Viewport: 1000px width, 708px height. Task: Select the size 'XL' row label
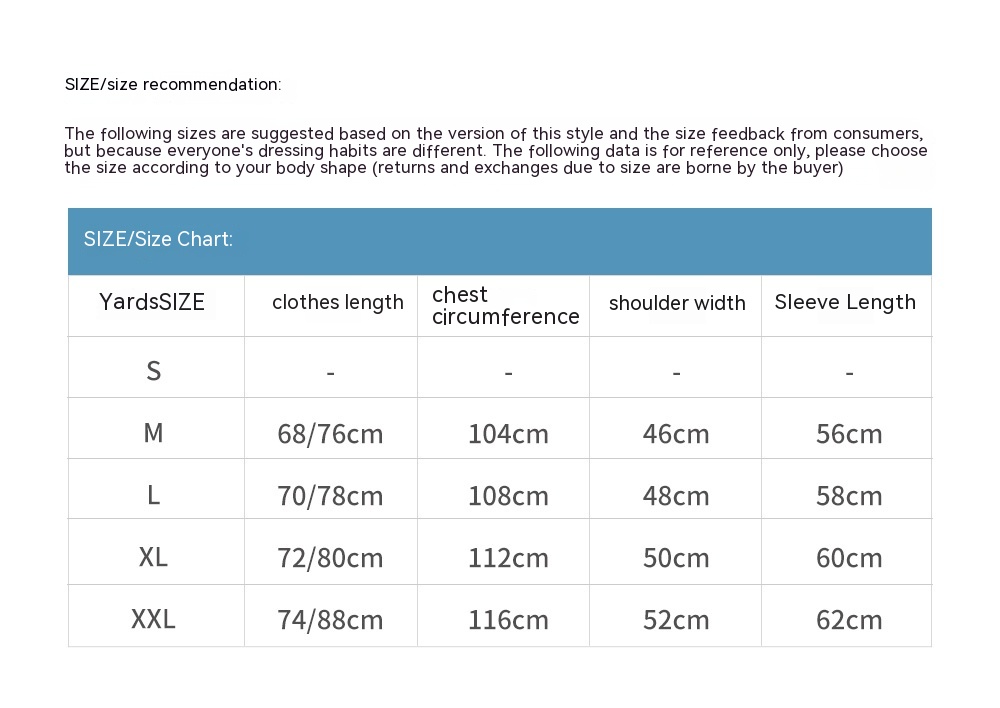pyautogui.click(x=153, y=557)
